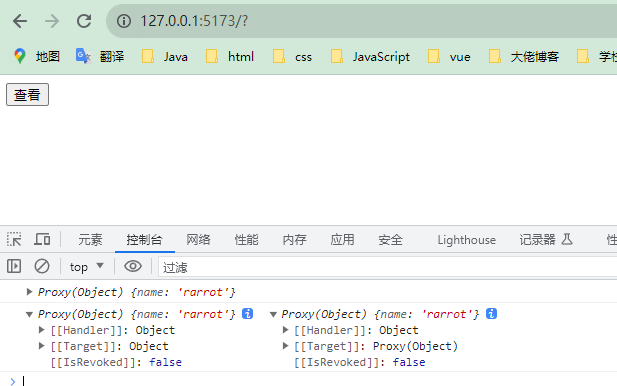Switch to the 内存 tab
This screenshot has height=386, width=617.
pyautogui.click(x=294, y=240)
